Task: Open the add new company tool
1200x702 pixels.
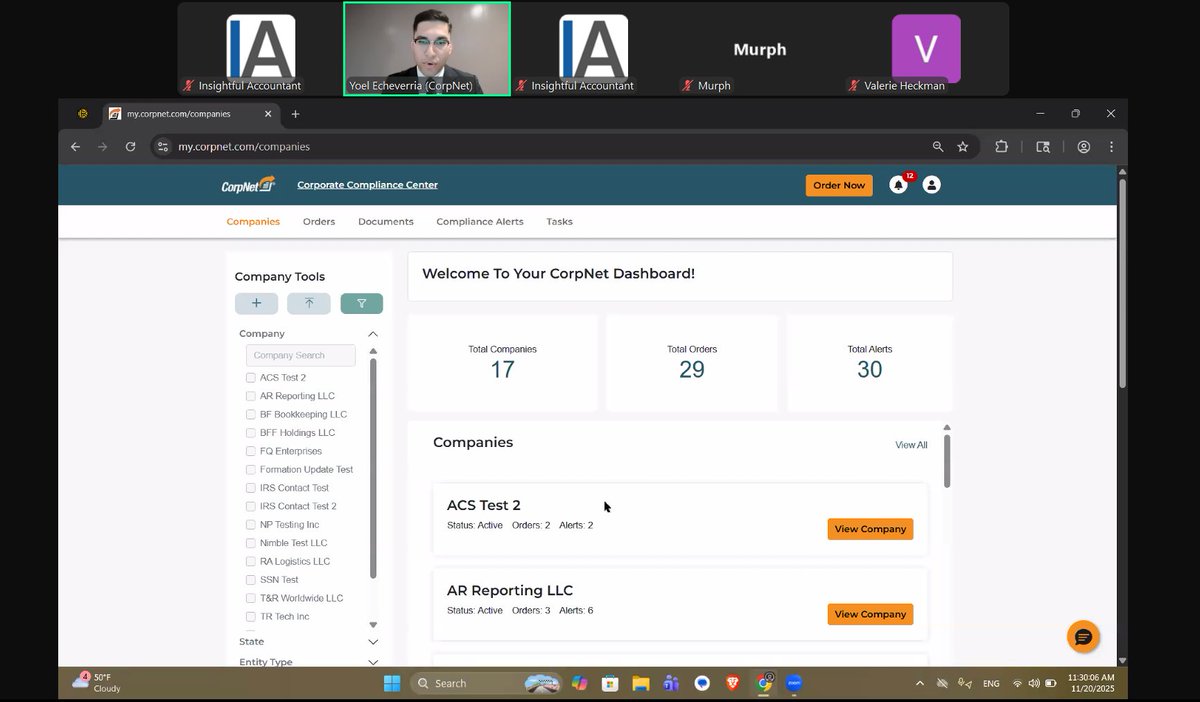Action: [x=256, y=303]
